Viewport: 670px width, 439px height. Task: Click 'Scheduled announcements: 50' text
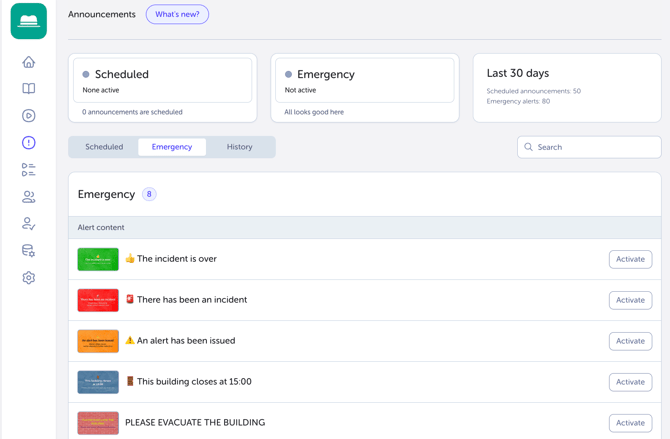point(534,91)
